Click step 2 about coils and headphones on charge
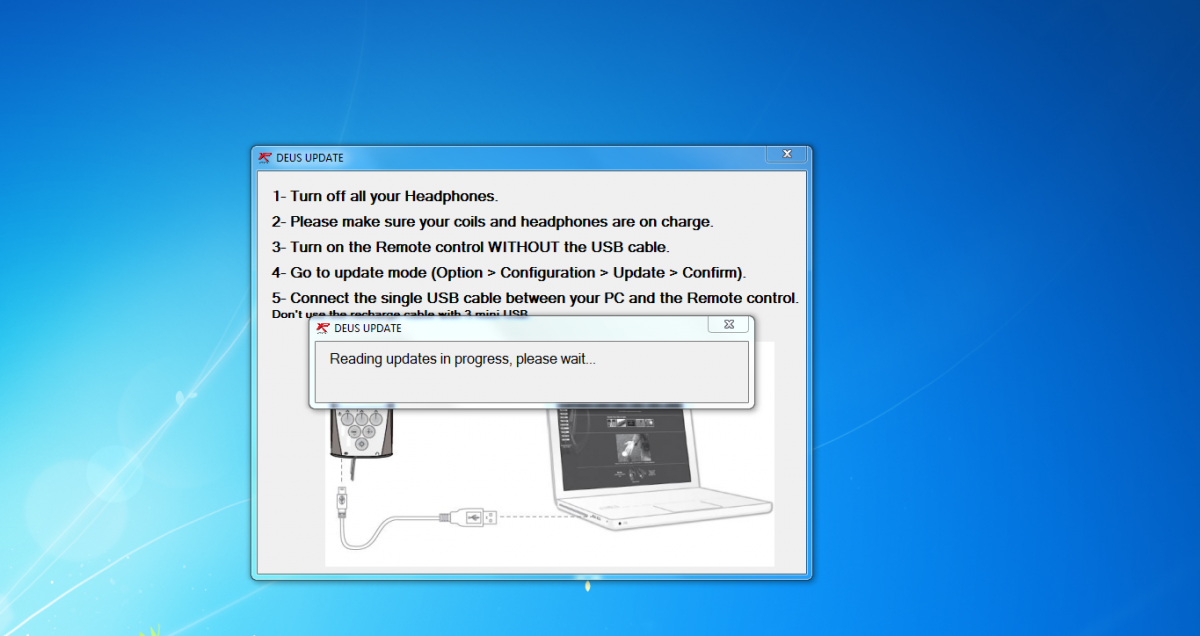The width and height of the screenshot is (1200, 636). pyautogui.click(x=493, y=222)
